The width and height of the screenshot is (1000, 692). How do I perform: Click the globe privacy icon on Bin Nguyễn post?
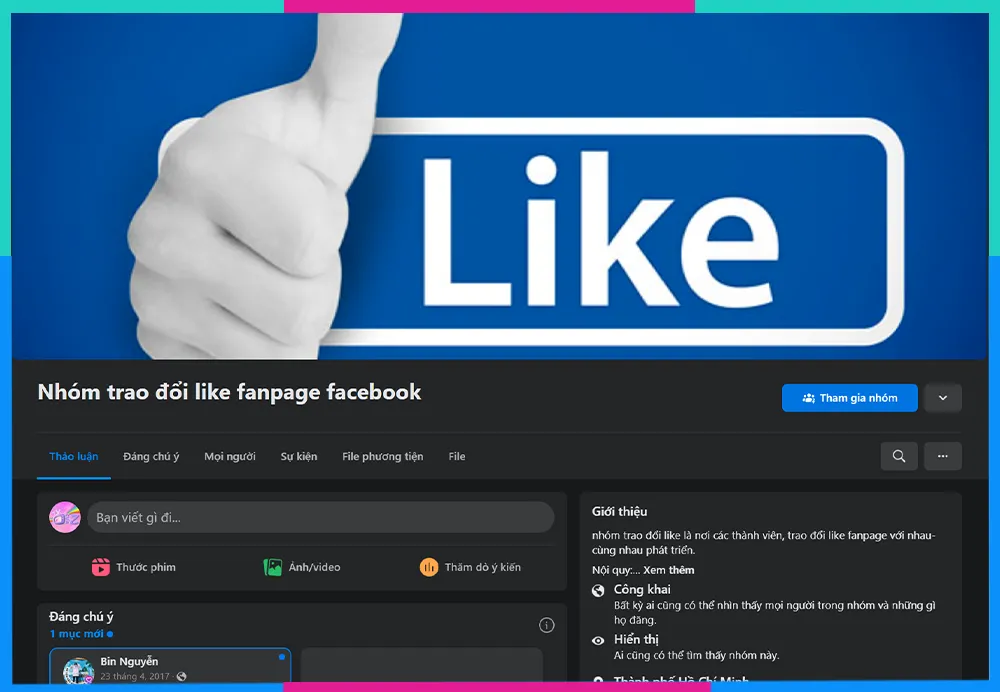[182, 676]
